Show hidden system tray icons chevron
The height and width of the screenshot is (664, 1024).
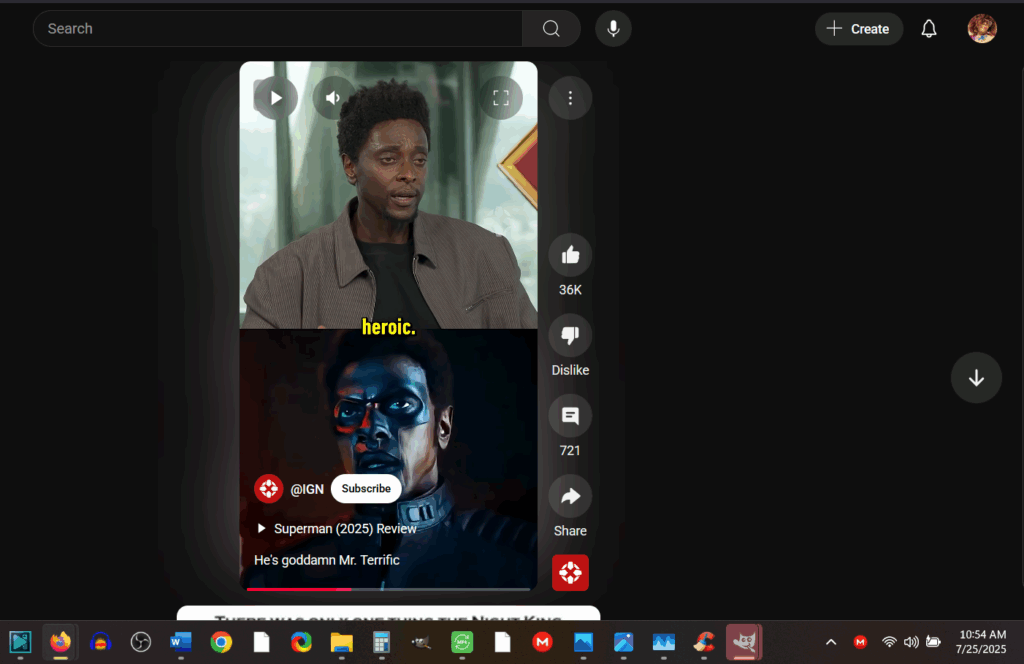coord(831,642)
